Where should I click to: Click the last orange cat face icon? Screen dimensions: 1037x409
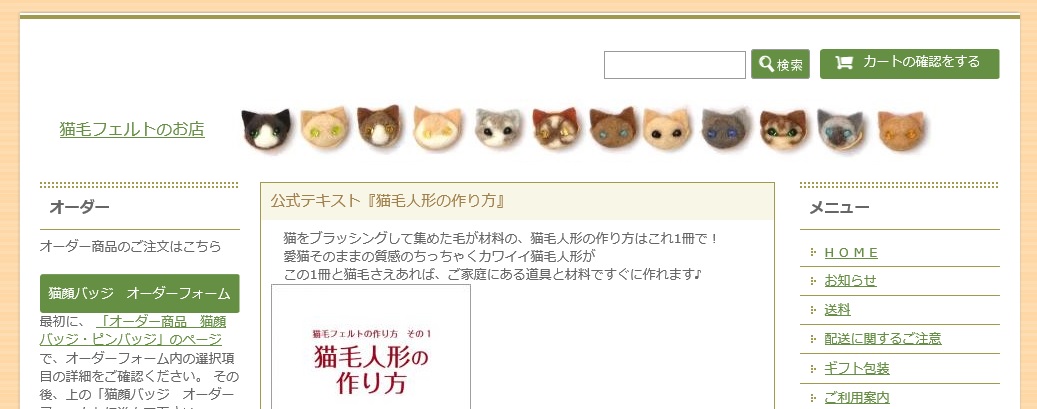[900, 129]
